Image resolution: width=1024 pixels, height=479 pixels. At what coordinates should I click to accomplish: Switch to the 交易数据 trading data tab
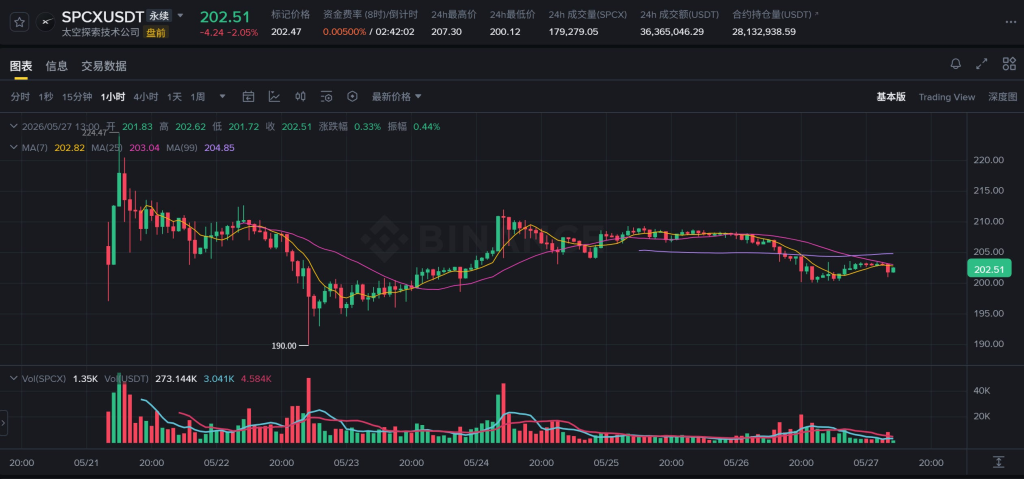104,65
